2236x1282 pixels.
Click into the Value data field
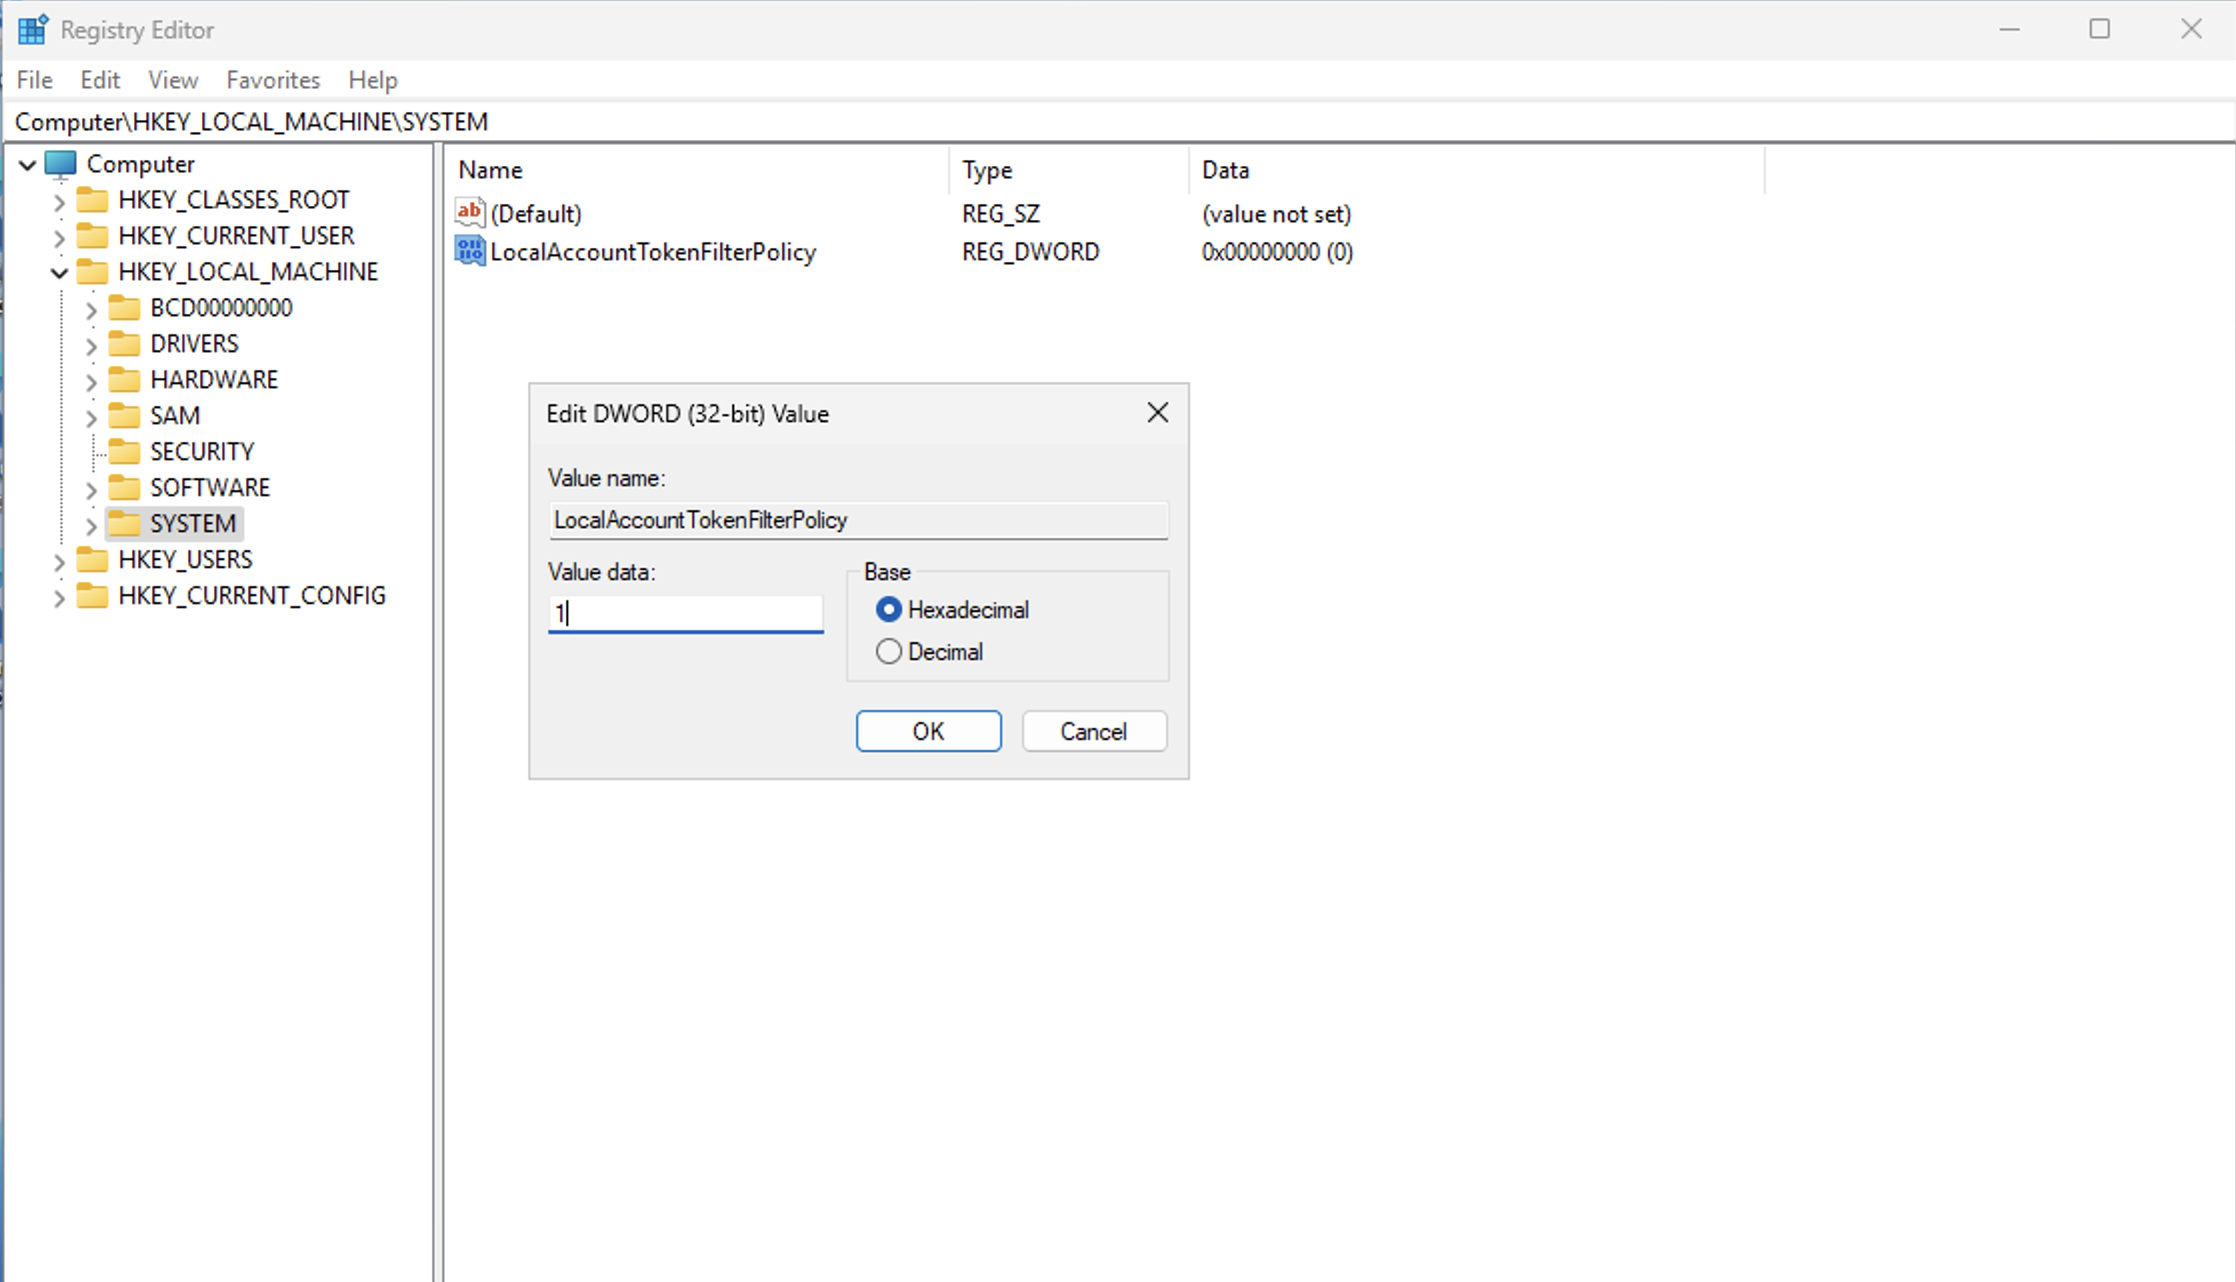pos(685,613)
